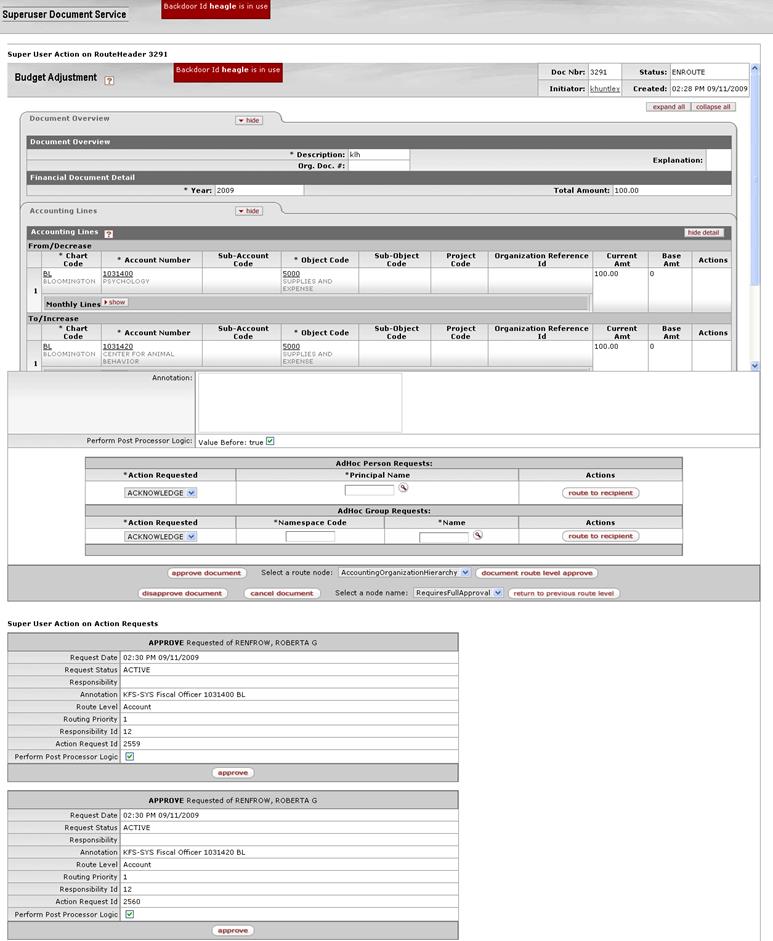Select Doc Nbr value 3291
This screenshot has height=941, width=773.
[598, 72]
